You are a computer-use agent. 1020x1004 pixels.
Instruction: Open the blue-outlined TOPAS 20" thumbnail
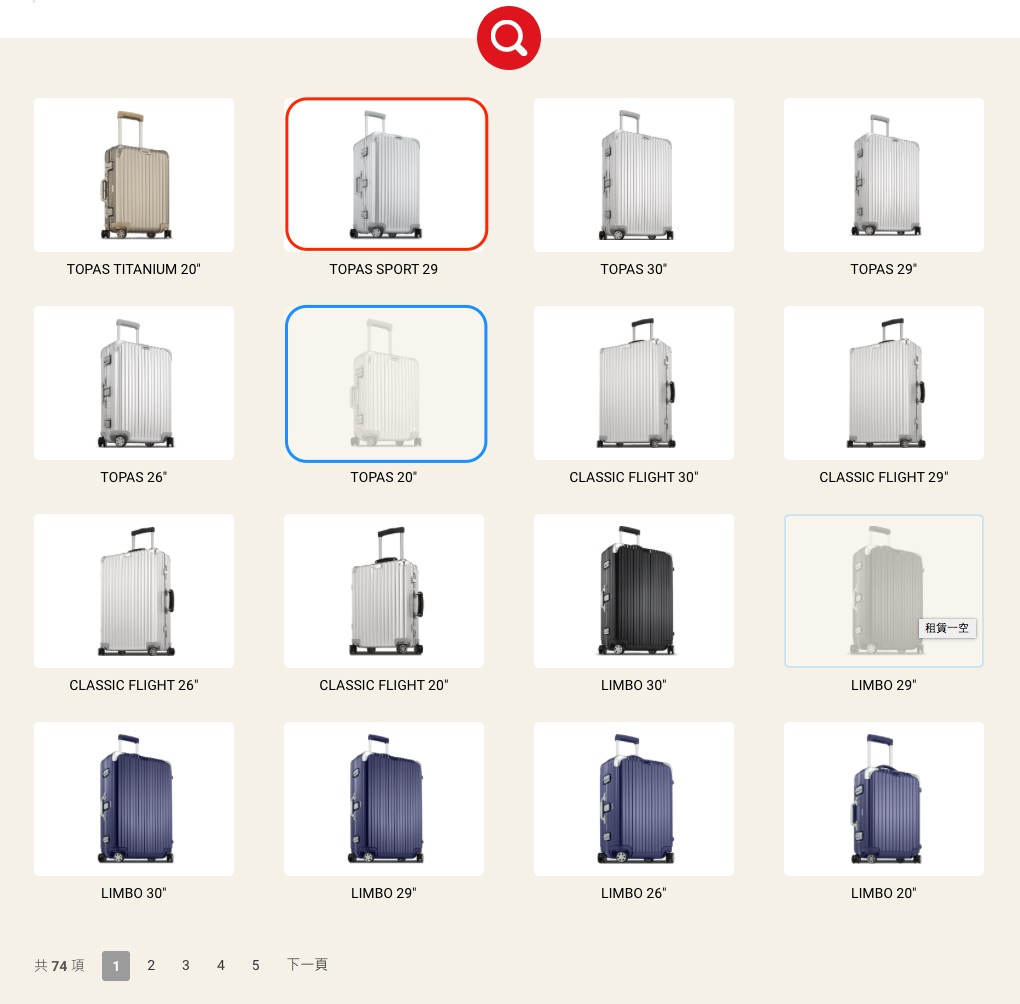tap(386, 384)
